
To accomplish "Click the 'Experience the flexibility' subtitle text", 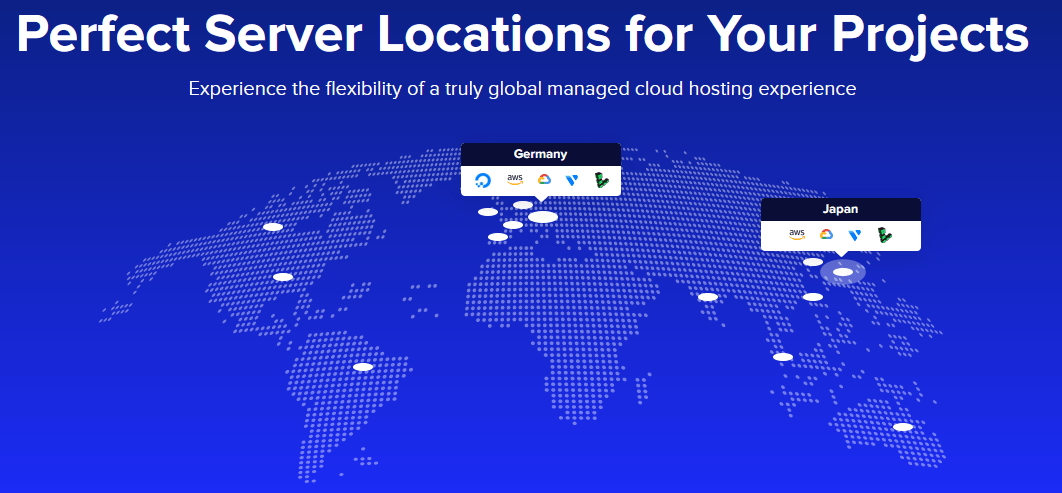I will pos(522,89).
